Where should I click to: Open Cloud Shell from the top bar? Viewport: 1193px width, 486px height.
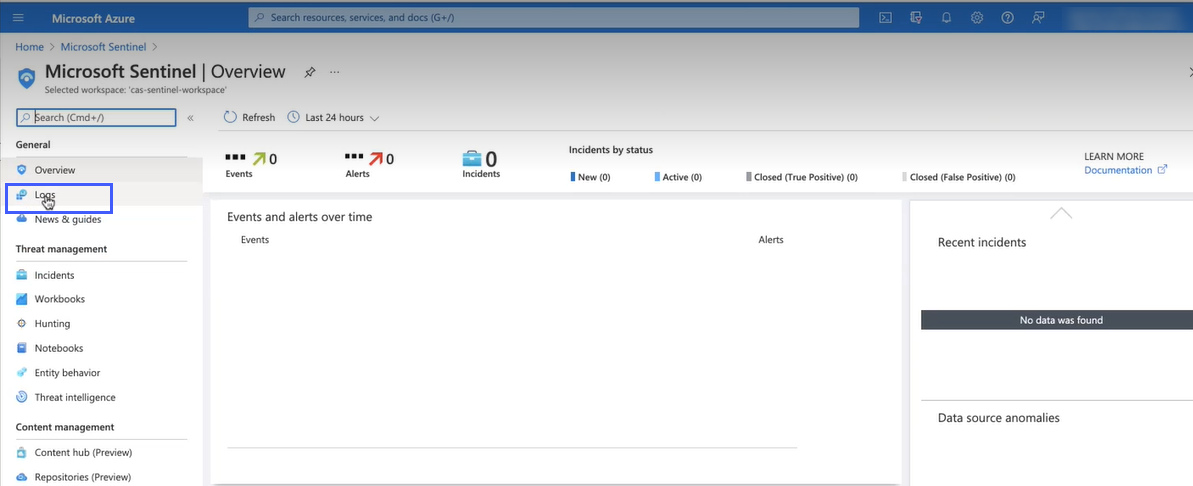pyautogui.click(x=885, y=17)
